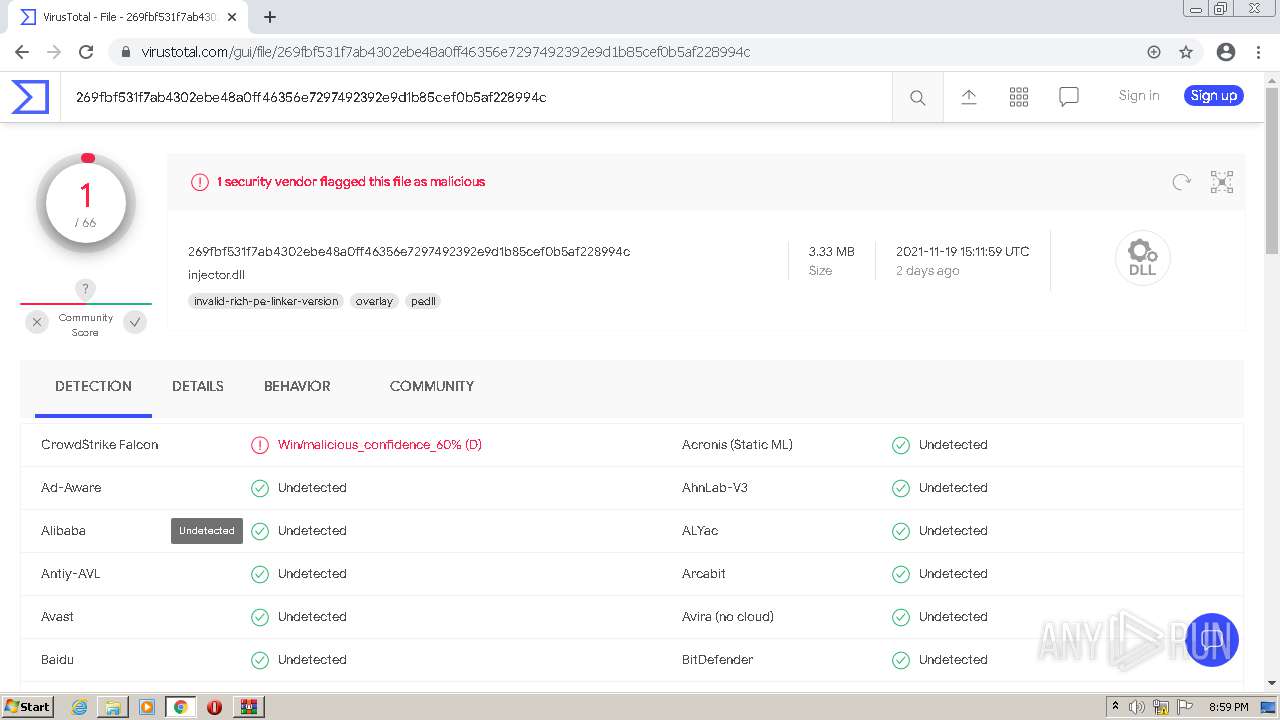Open the similarity graph icon
Screen dimensions: 1280x720
[1221, 182]
